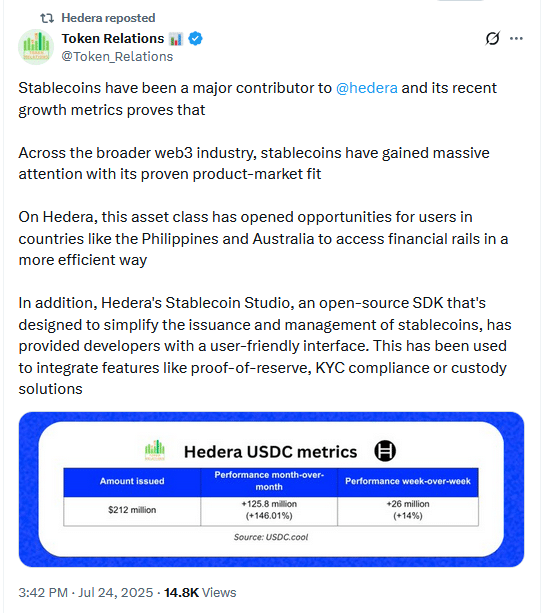
Task: Click the Token Relations display name
Action: click(x=113, y=39)
